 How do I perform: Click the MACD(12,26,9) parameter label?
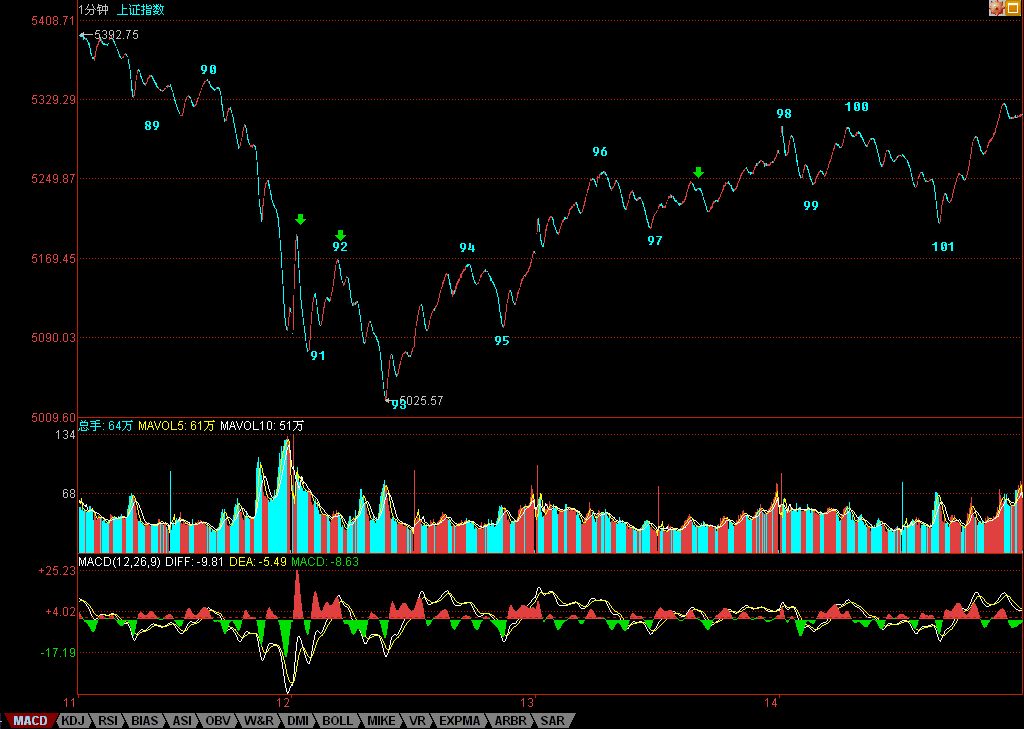click(118, 562)
